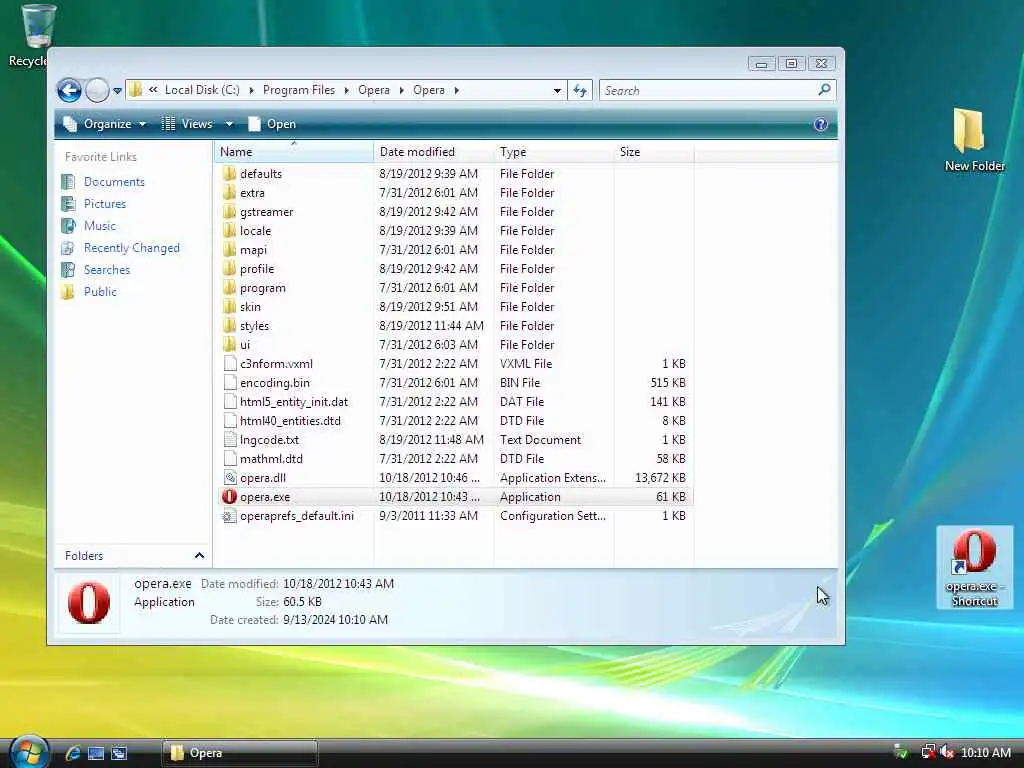Click the 13,672 KB size cell

click(x=660, y=478)
